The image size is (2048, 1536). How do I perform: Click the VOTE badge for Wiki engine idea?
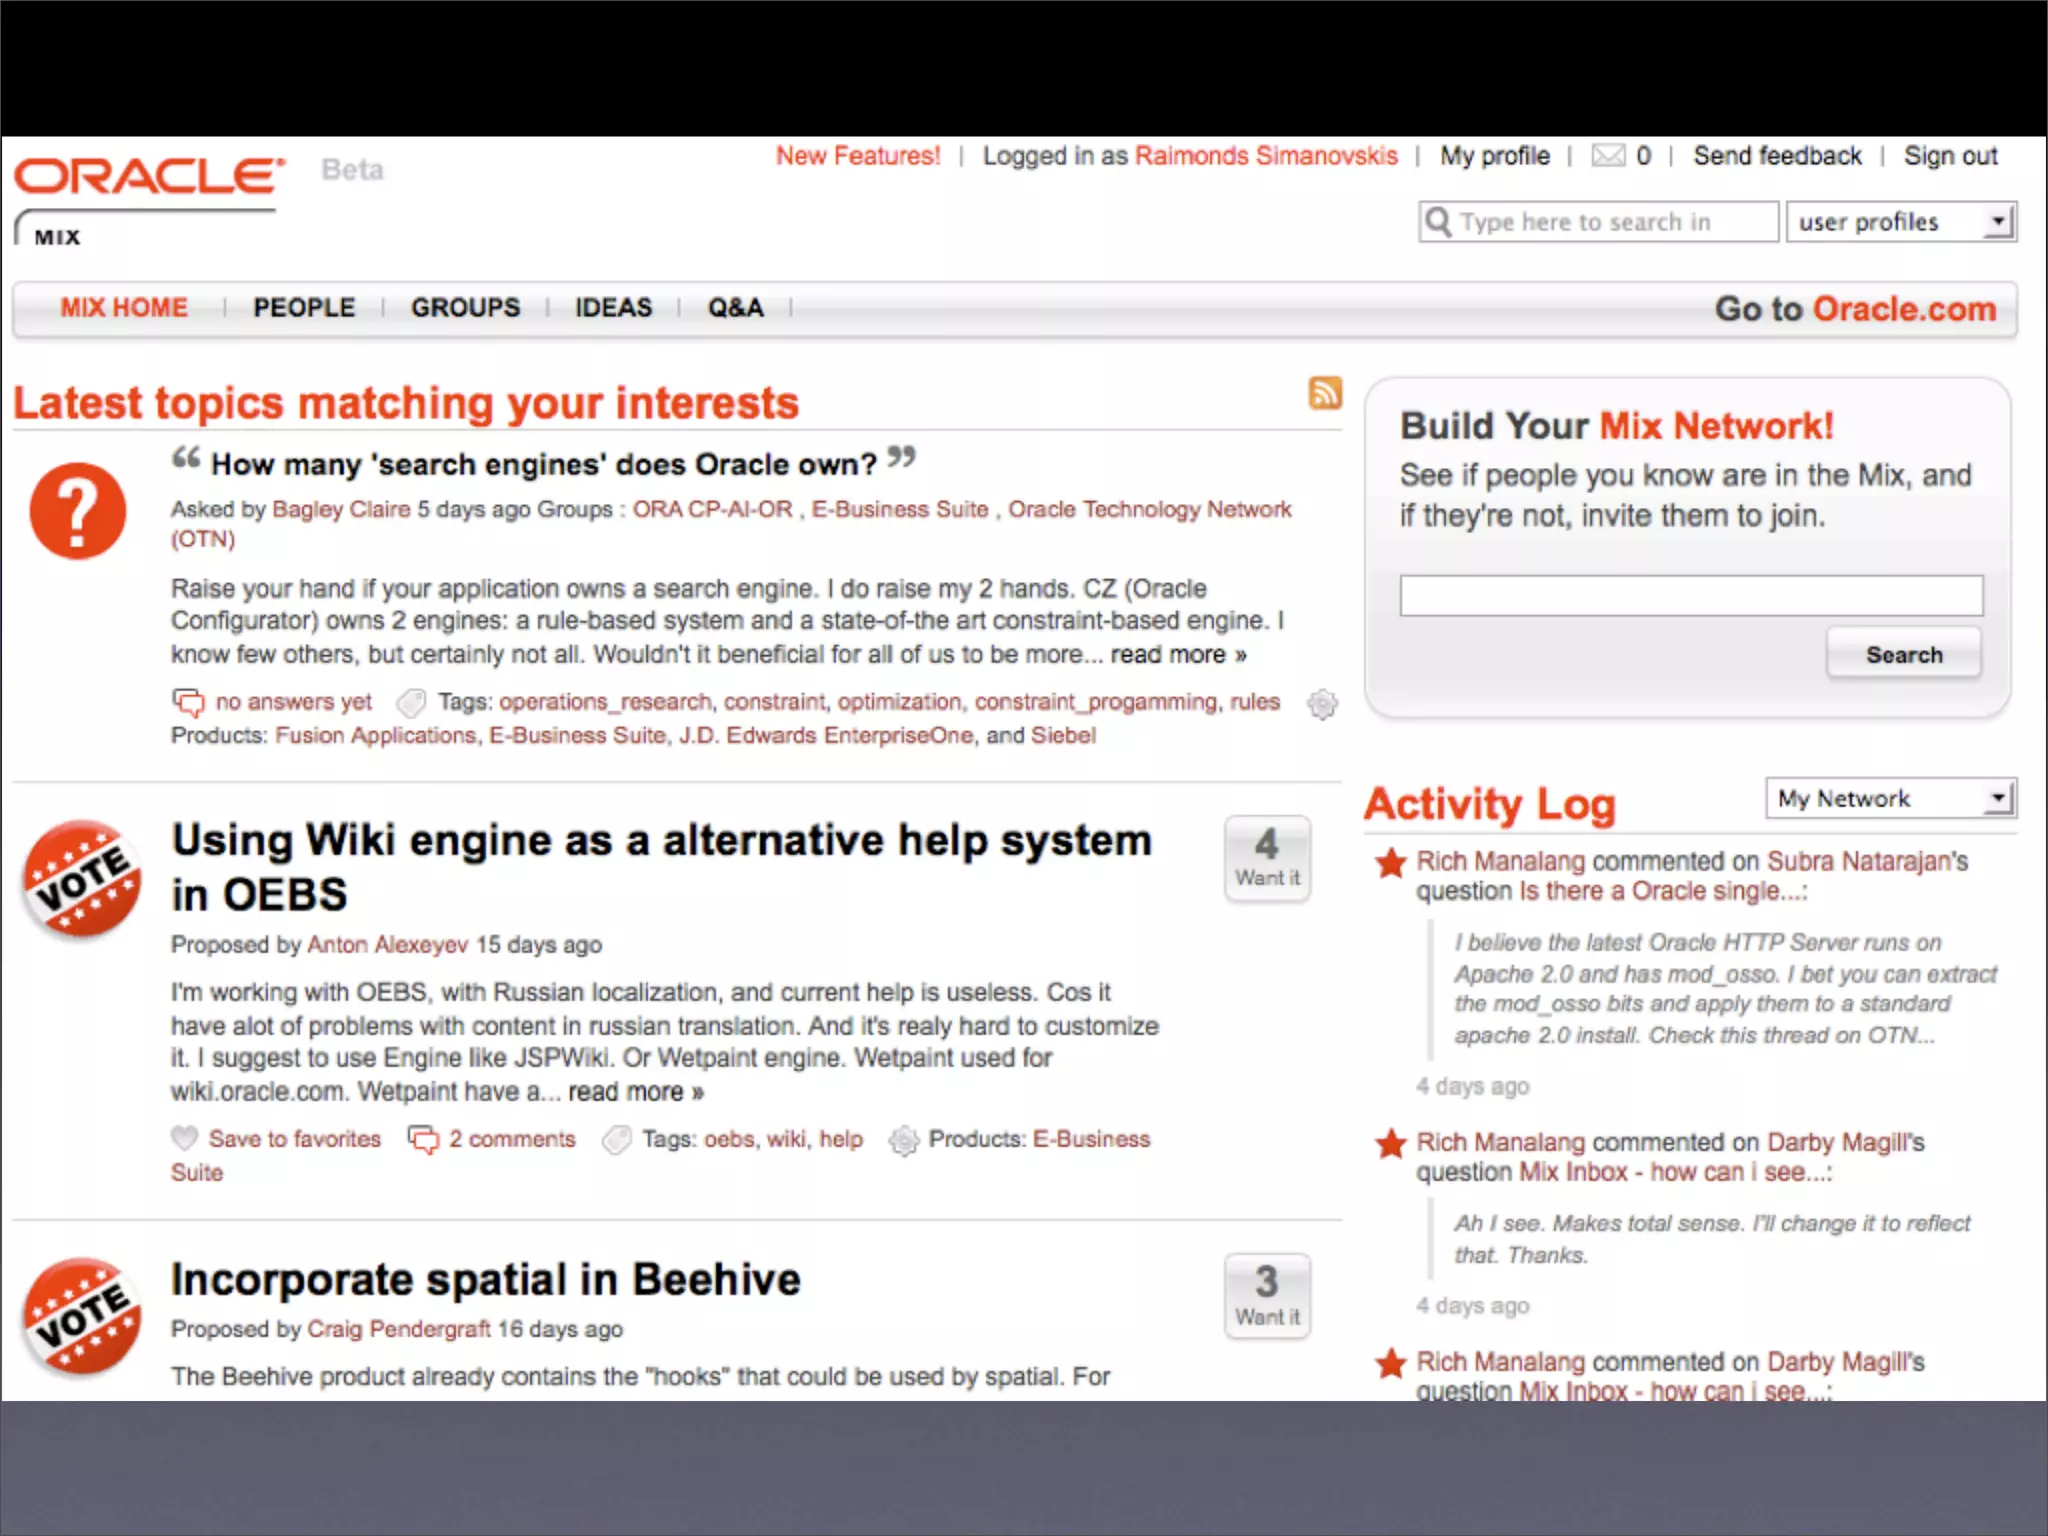click(x=82, y=880)
